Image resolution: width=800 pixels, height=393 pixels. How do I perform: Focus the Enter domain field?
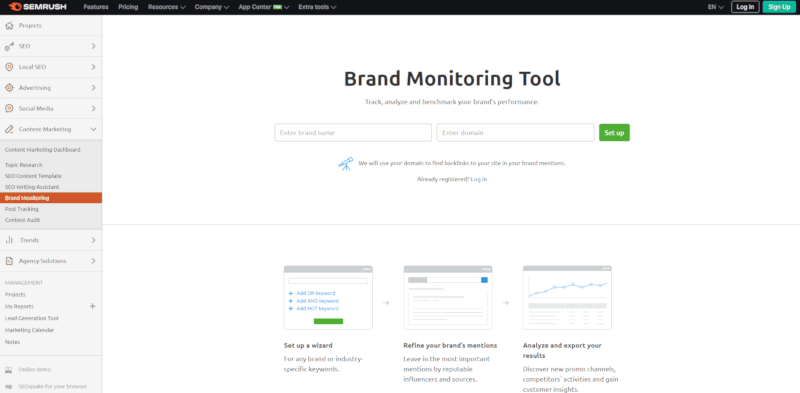pos(515,133)
